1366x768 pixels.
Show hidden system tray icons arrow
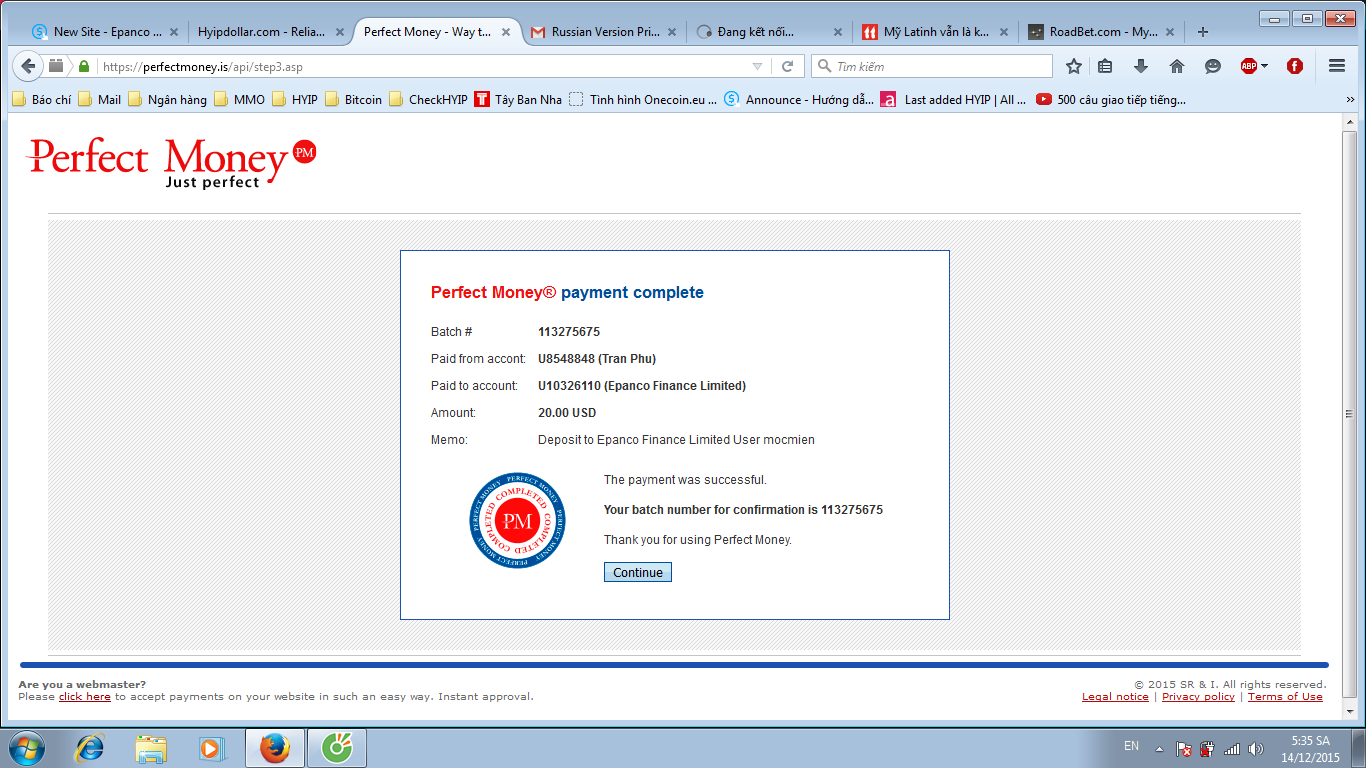[1159, 748]
